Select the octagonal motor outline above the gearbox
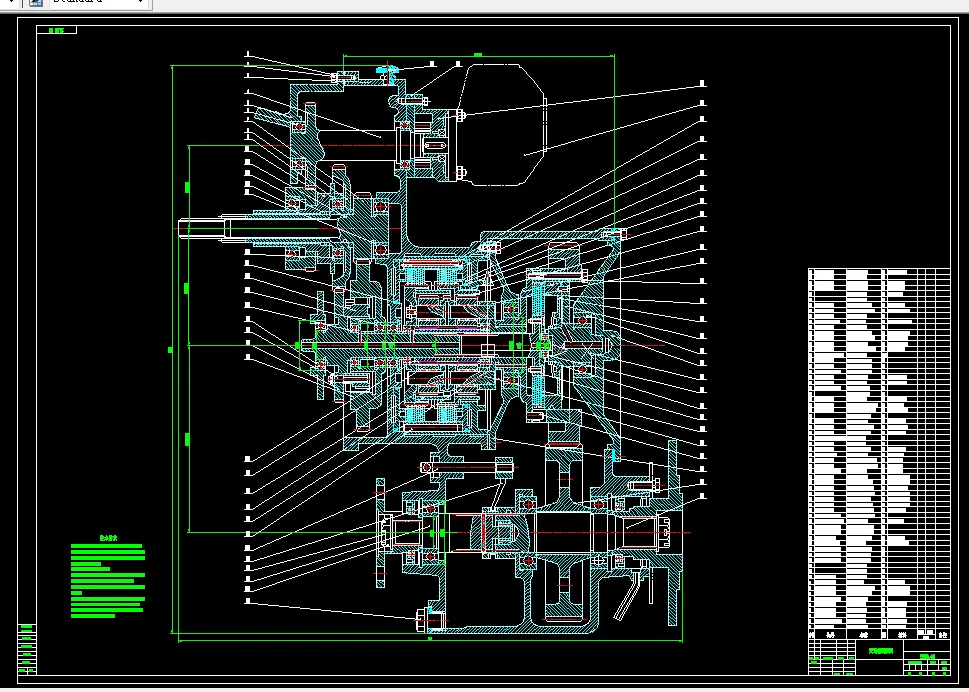 point(502,124)
